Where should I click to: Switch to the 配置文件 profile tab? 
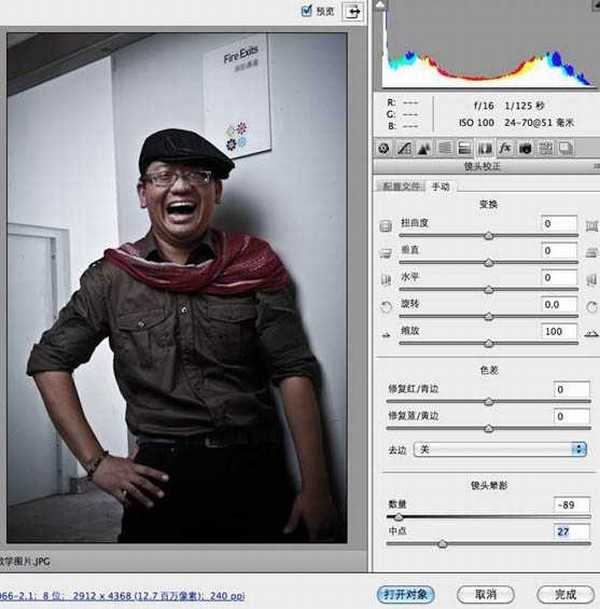tap(400, 186)
